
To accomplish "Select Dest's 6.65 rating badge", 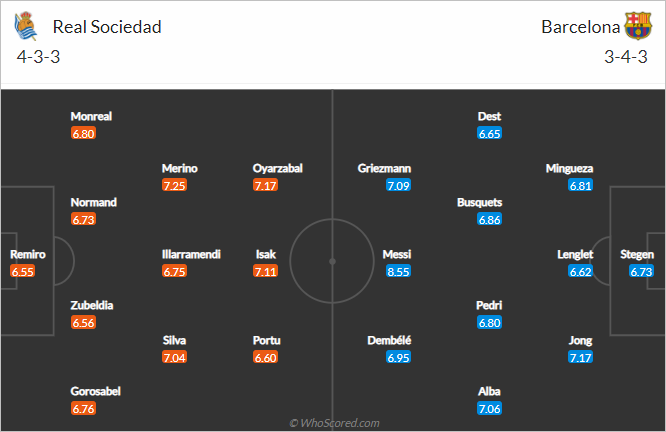I will [489, 134].
